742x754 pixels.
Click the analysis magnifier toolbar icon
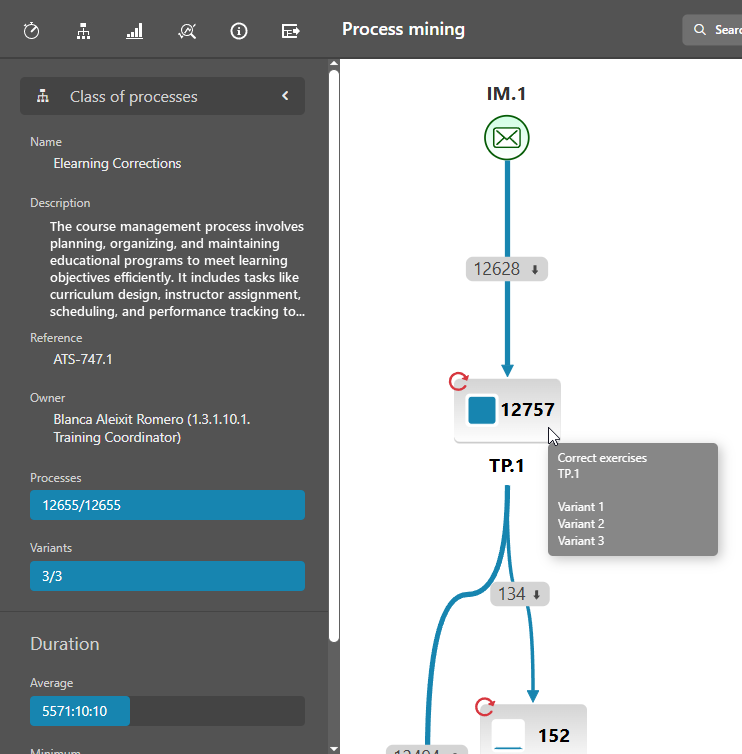(186, 31)
